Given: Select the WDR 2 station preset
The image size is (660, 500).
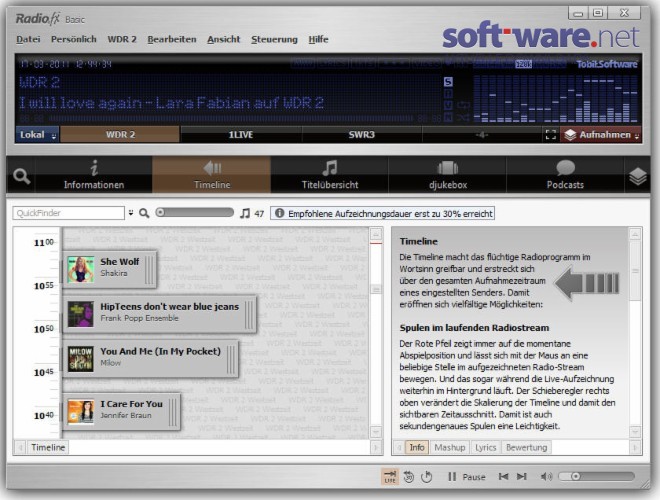Looking at the screenshot, I should point(120,135).
